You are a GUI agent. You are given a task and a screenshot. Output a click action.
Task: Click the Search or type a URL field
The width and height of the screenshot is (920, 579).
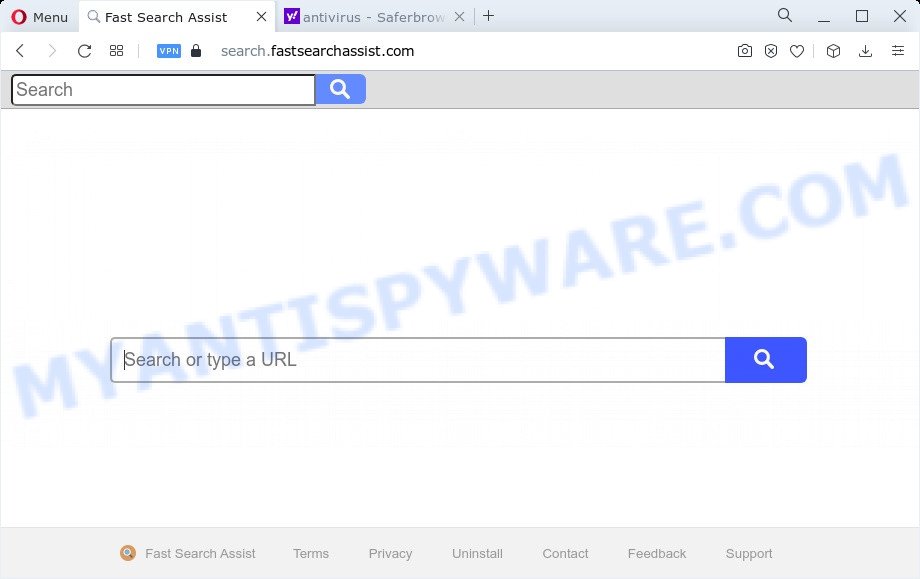coord(418,360)
